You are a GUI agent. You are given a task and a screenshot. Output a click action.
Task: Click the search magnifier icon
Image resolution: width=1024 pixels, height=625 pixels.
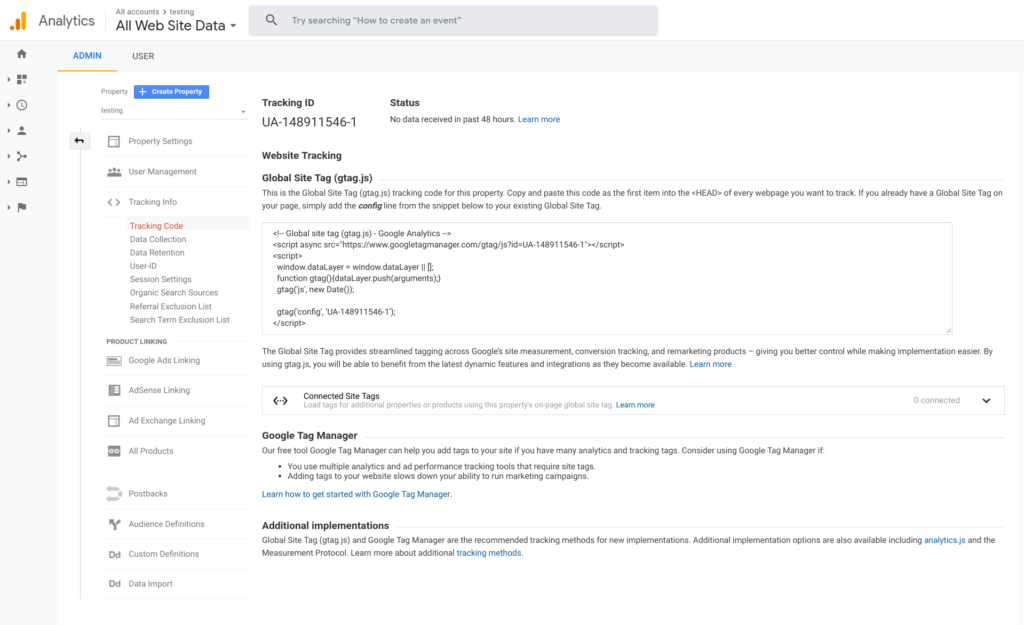coord(271,20)
